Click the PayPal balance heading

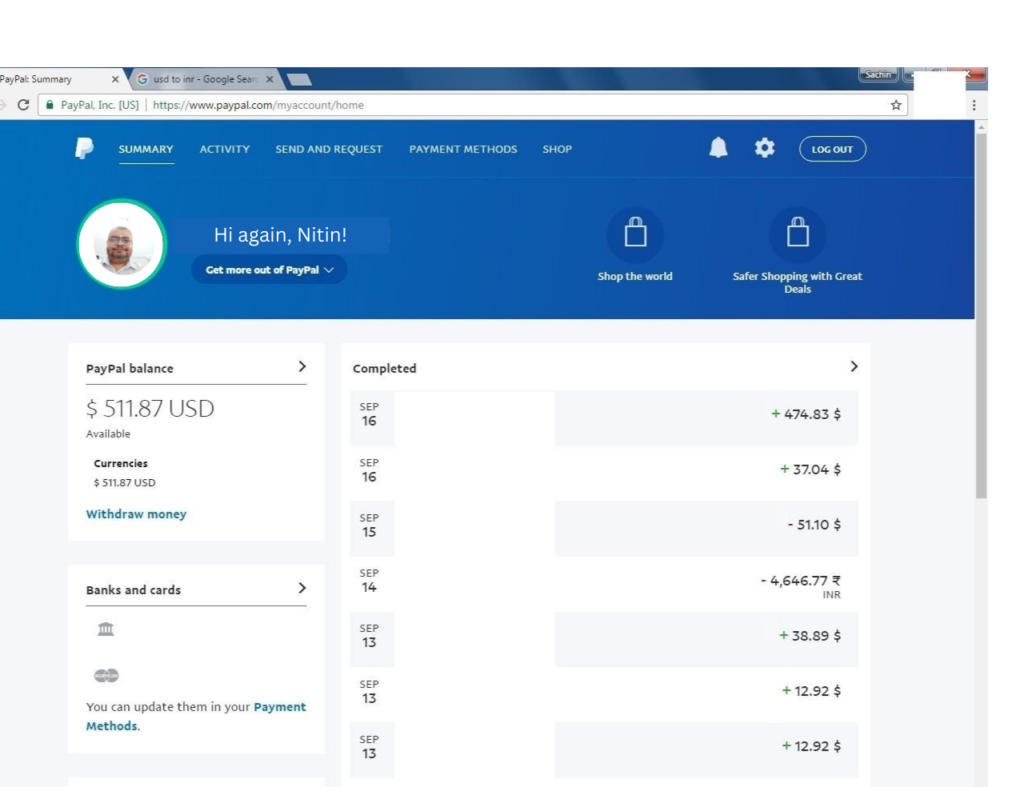(129, 368)
